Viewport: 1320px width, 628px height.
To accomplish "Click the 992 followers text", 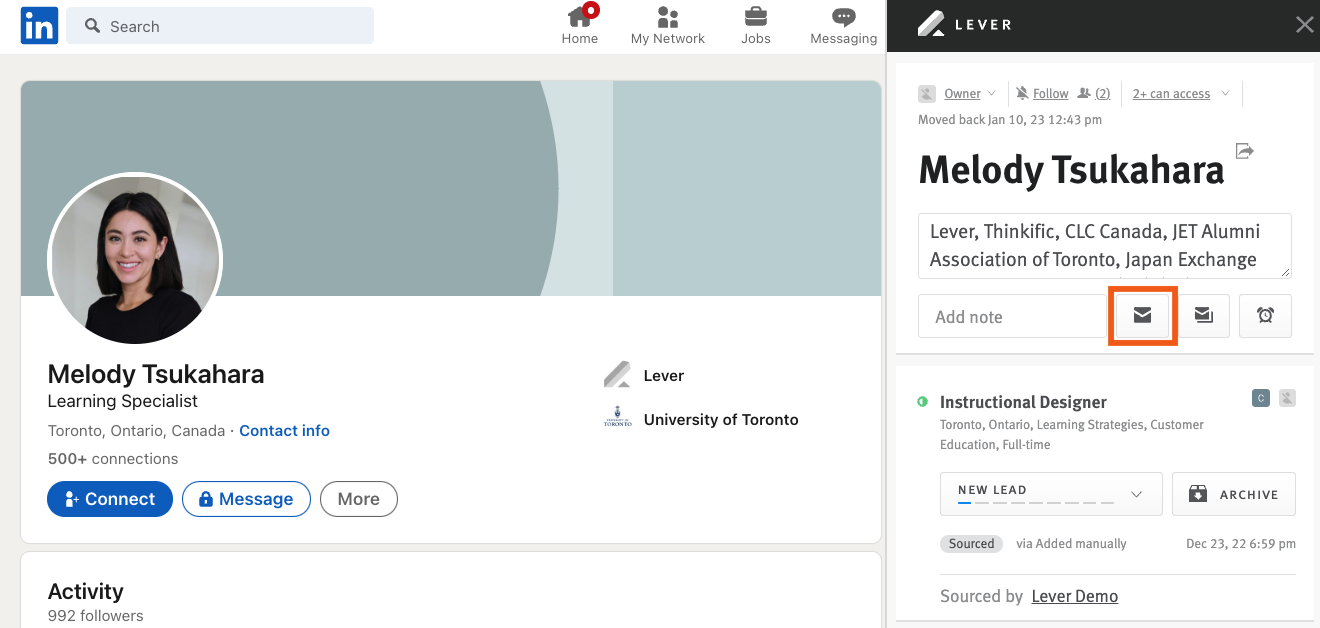I will click(x=95, y=616).
